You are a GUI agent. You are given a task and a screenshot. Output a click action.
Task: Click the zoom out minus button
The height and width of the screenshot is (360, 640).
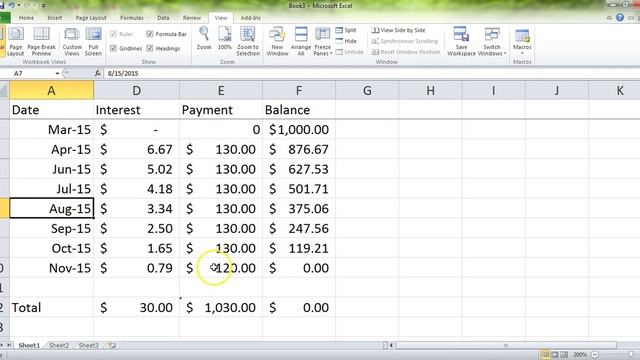click(595, 354)
